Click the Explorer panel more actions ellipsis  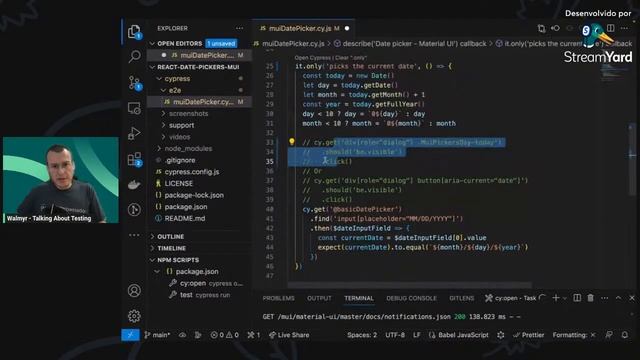240,28
